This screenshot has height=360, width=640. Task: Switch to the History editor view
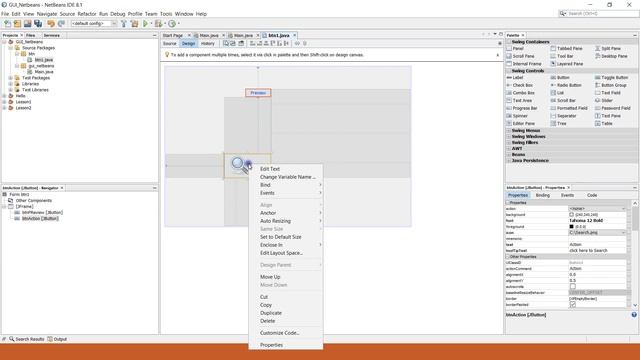[207, 44]
